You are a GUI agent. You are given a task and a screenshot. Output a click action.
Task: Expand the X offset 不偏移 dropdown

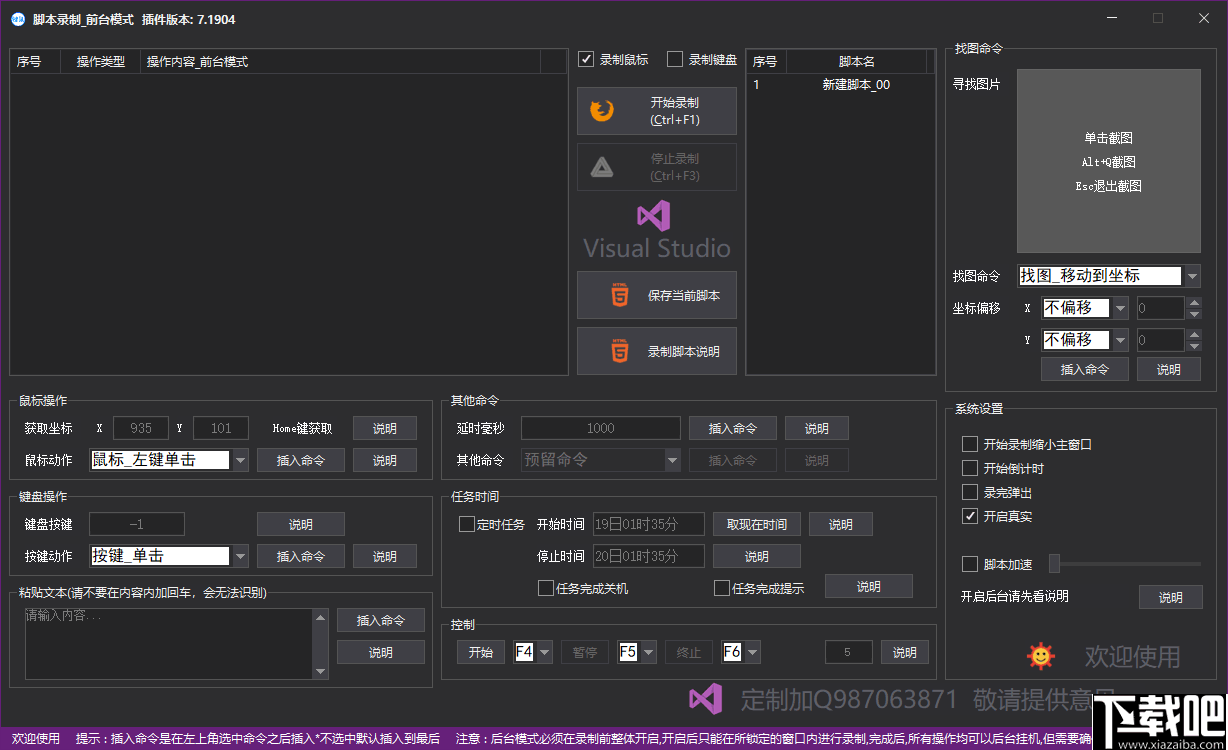[1120, 308]
